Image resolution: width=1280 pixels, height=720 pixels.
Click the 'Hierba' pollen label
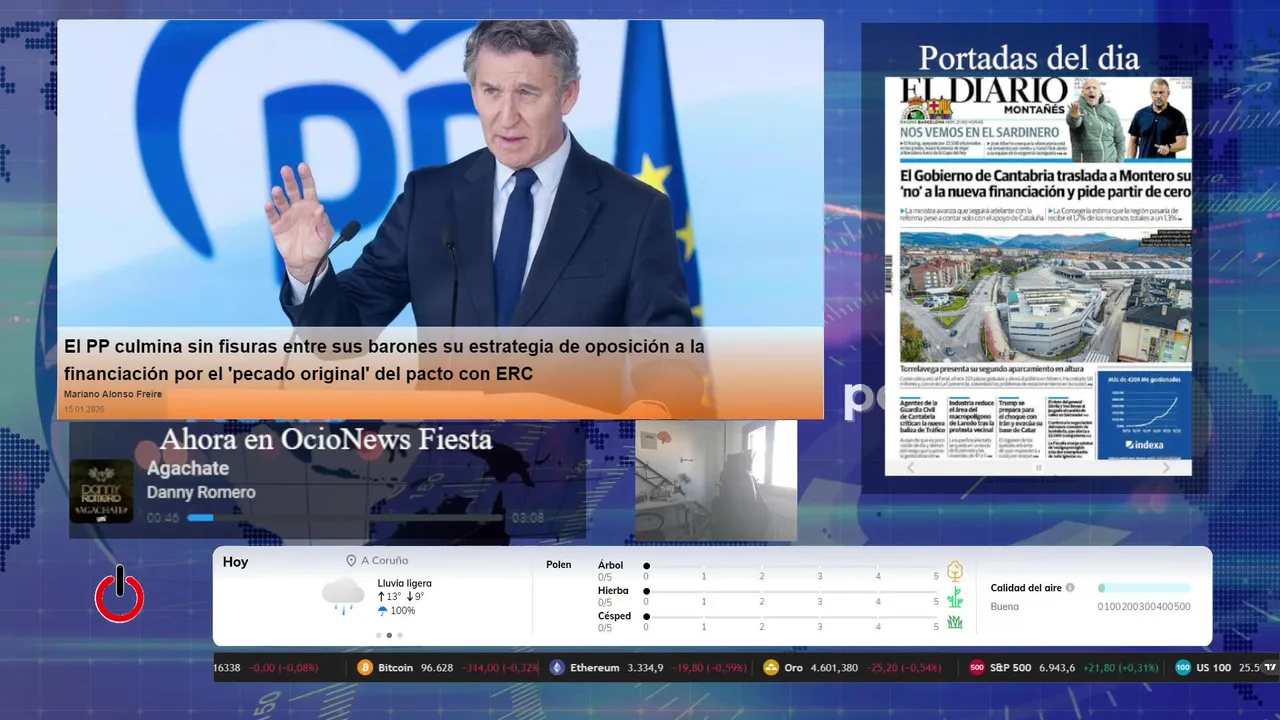(x=613, y=591)
